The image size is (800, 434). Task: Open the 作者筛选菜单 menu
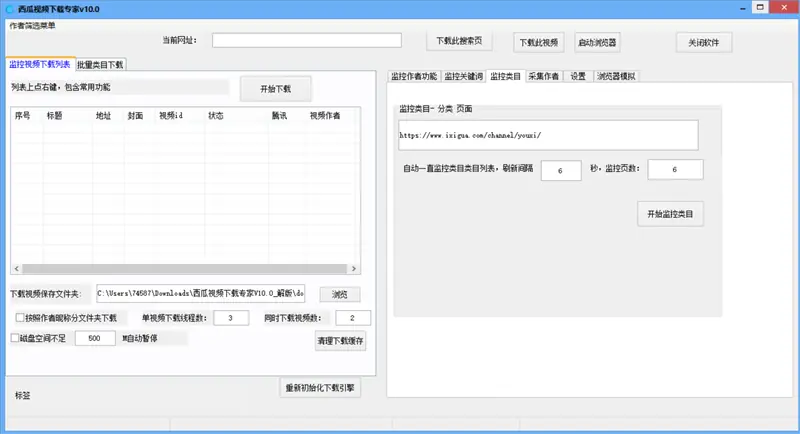[32, 25]
